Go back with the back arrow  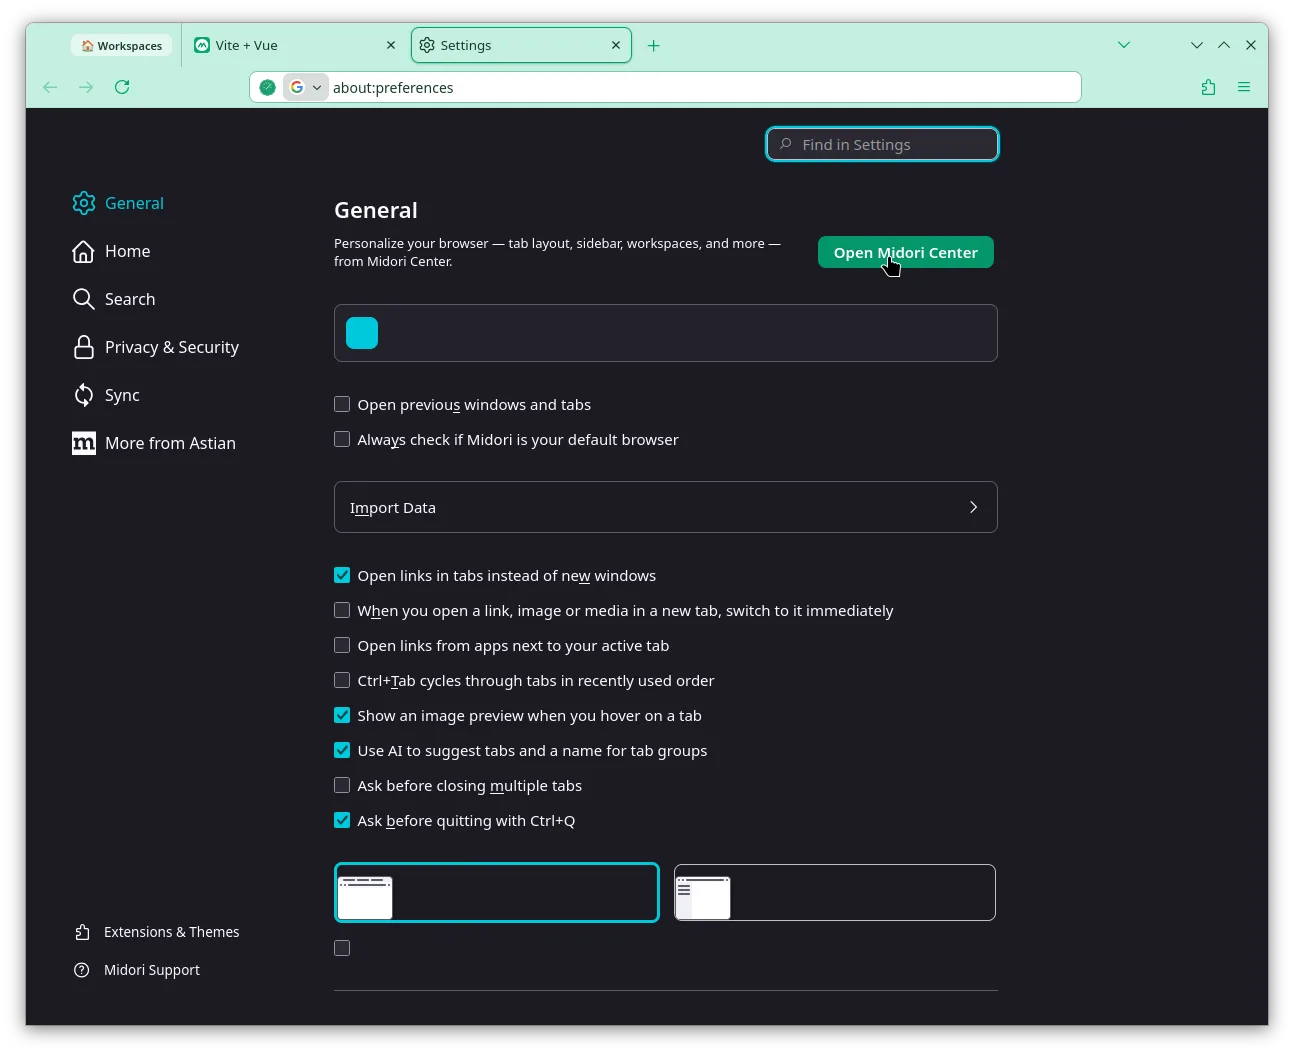(x=50, y=87)
